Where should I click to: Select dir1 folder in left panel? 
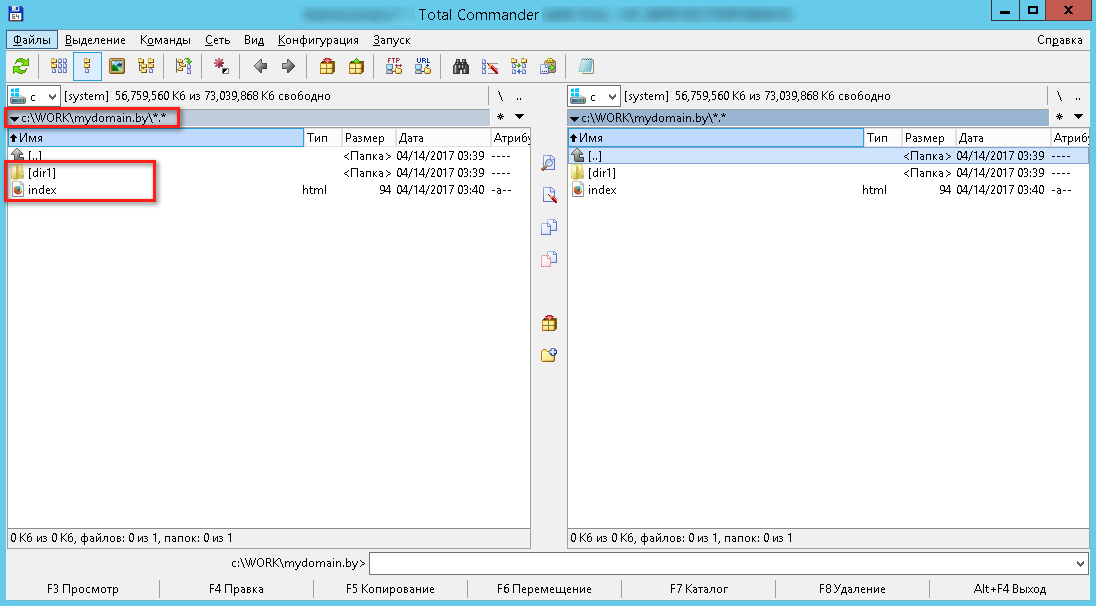pos(42,173)
